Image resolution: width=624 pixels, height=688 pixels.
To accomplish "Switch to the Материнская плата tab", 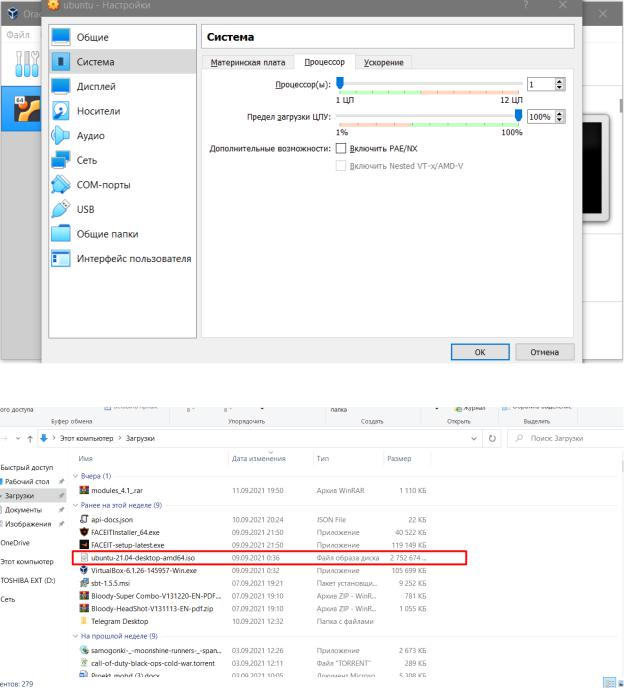I will coord(248,62).
